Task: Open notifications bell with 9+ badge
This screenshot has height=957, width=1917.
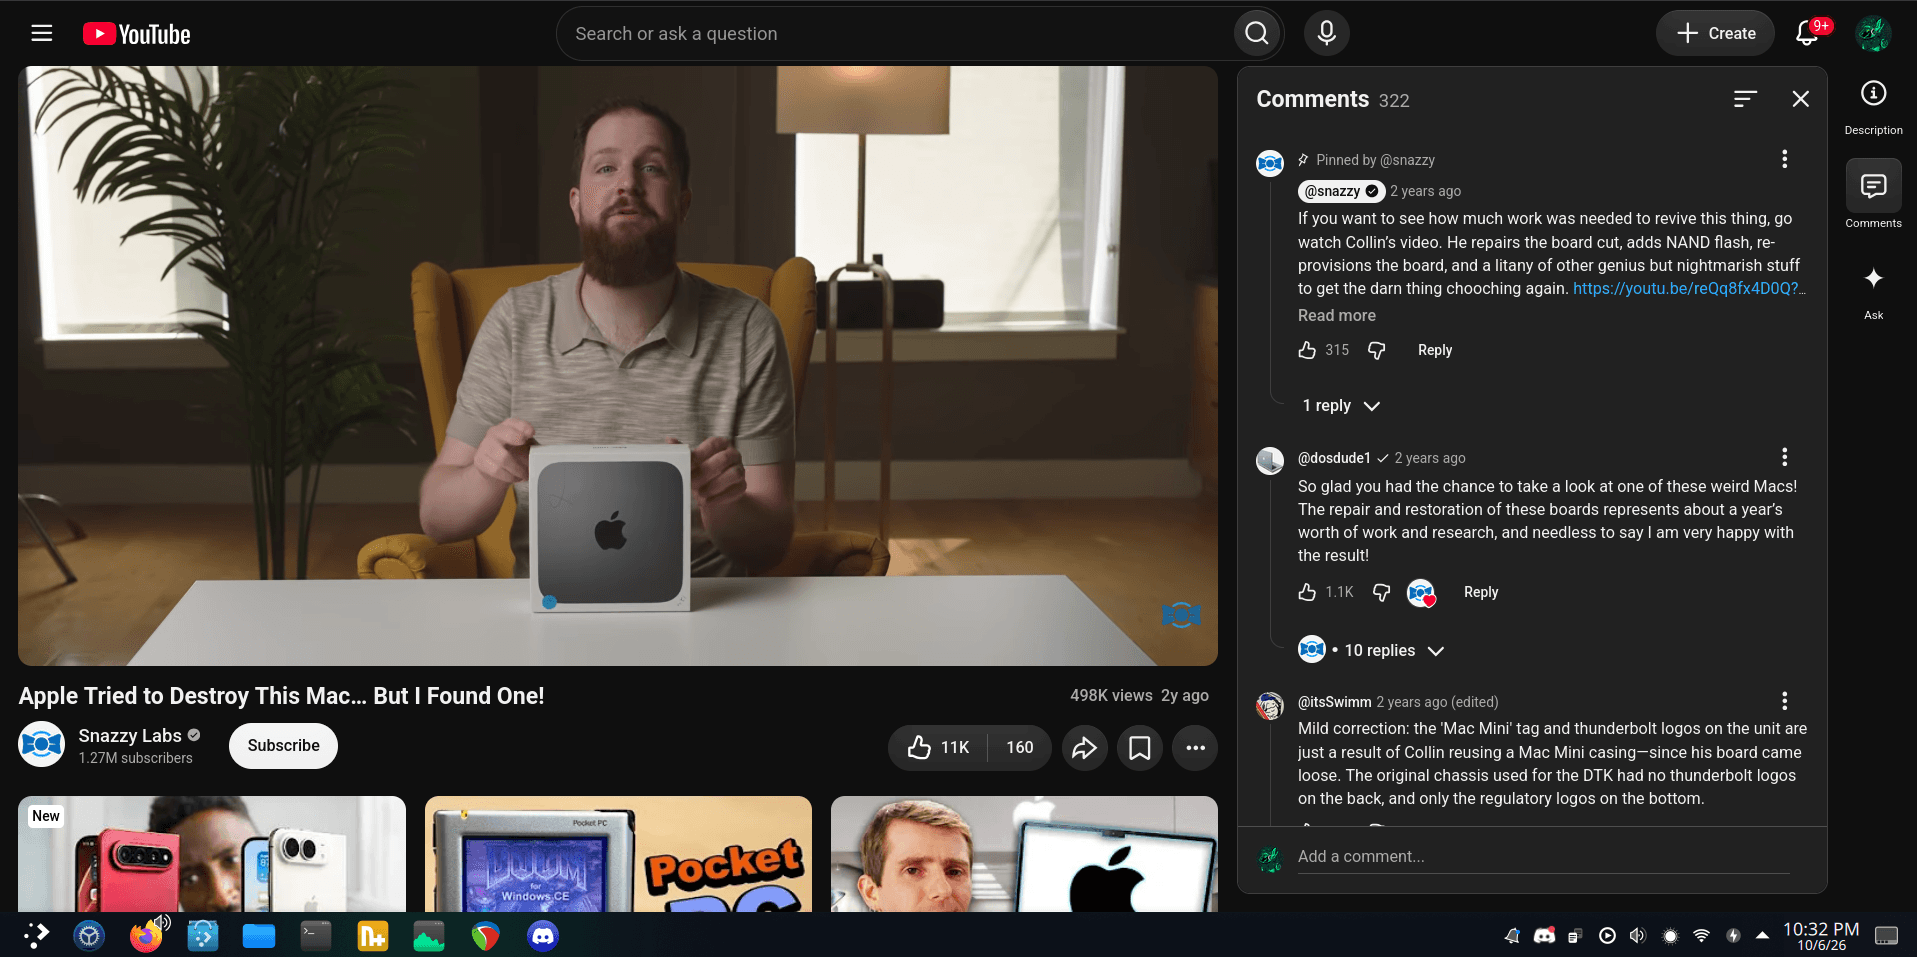Action: [1807, 33]
